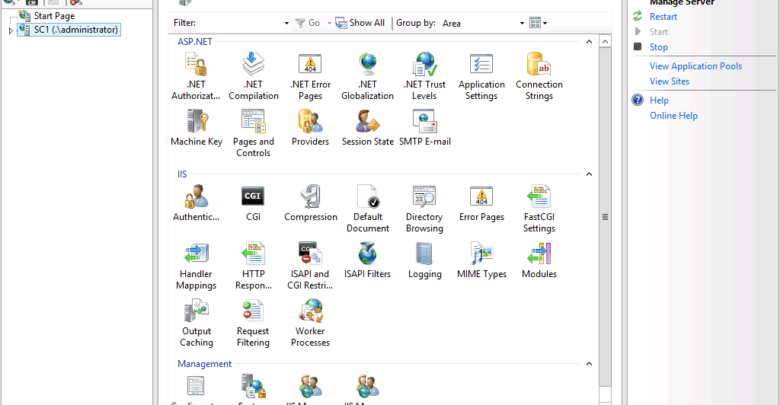Open Pages and Controls

coord(253,133)
